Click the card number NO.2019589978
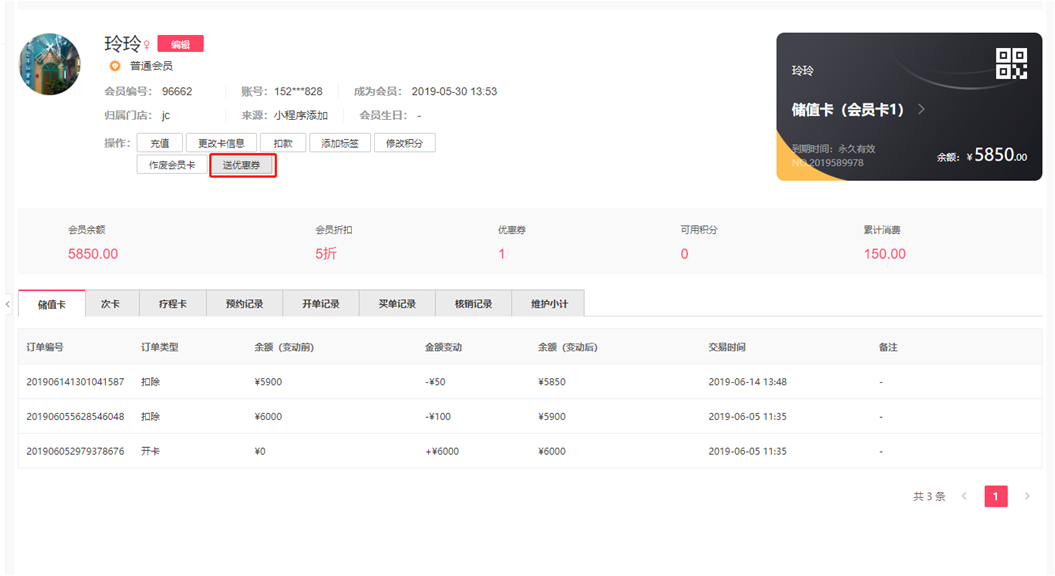Image resolution: width=1055 pixels, height=576 pixels. pyautogui.click(x=828, y=163)
